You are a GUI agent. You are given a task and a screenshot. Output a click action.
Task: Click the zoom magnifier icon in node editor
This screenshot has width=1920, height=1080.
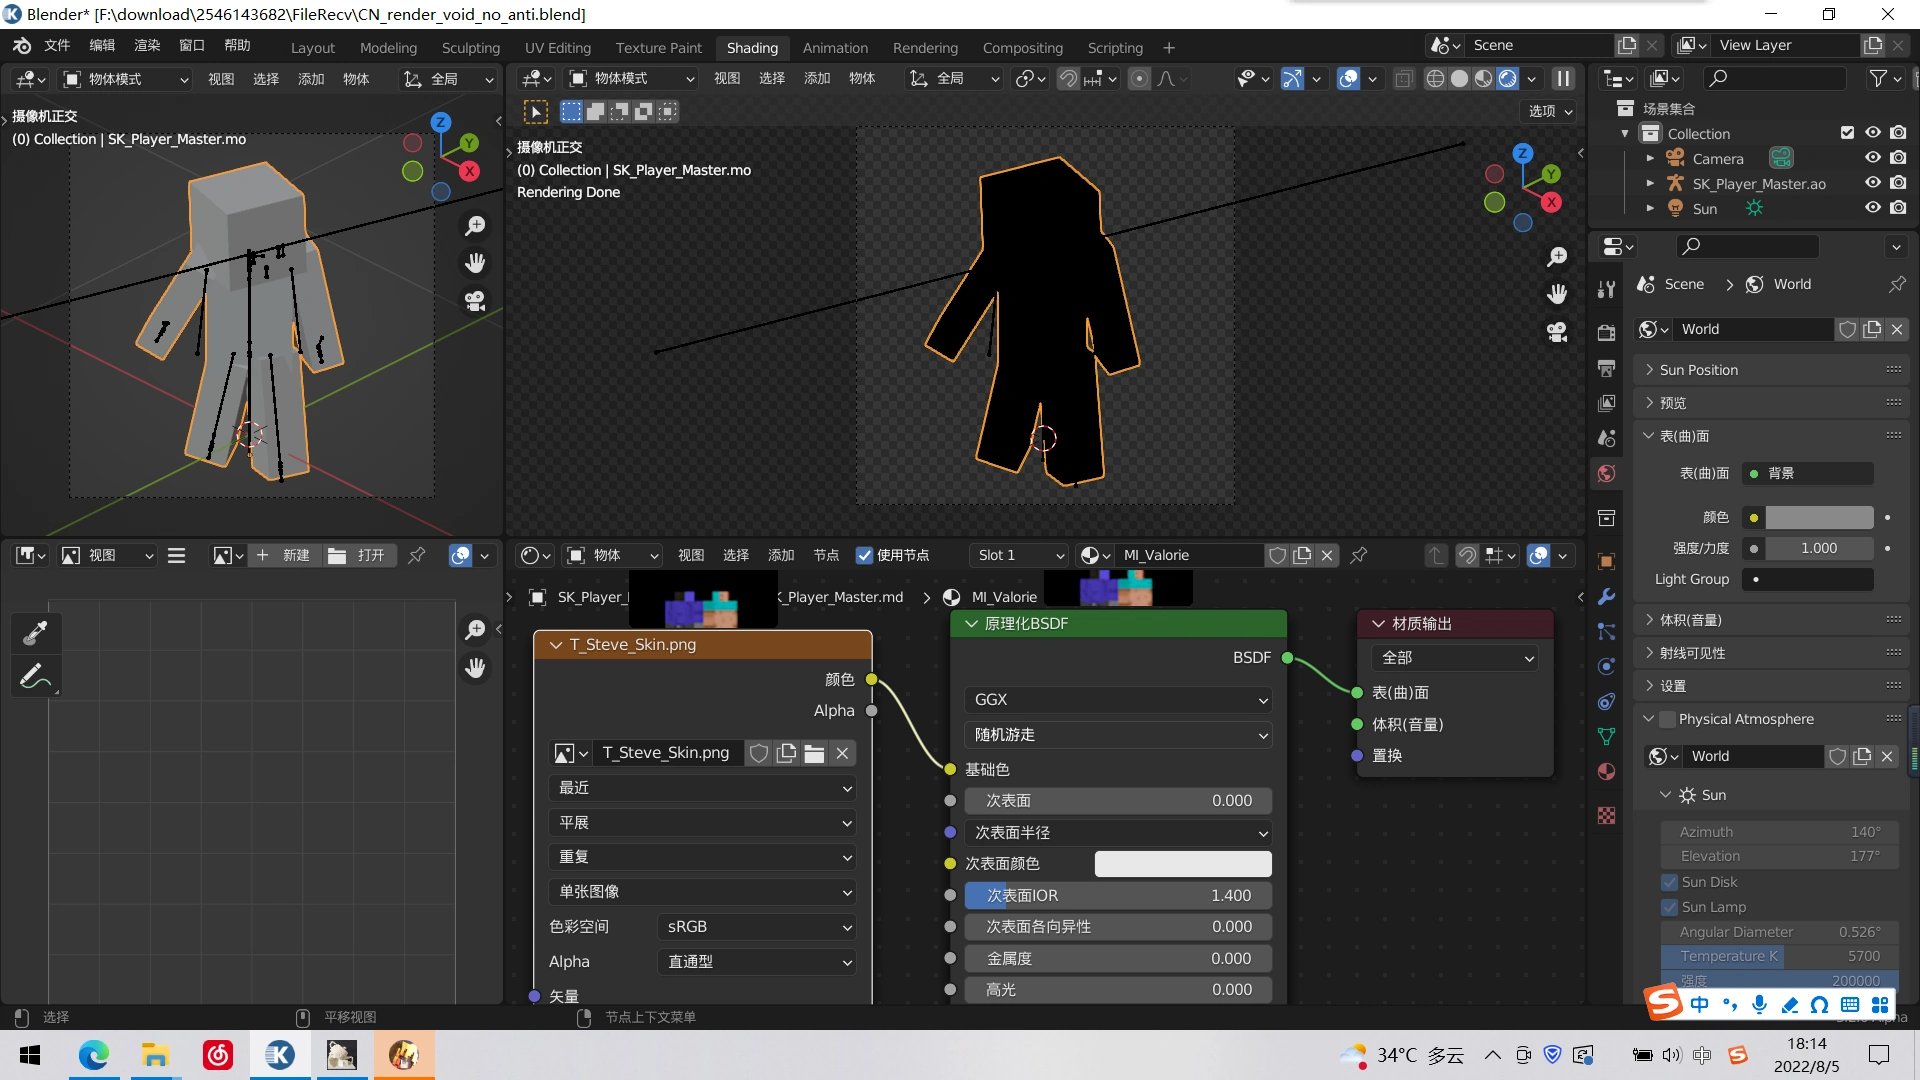click(475, 629)
